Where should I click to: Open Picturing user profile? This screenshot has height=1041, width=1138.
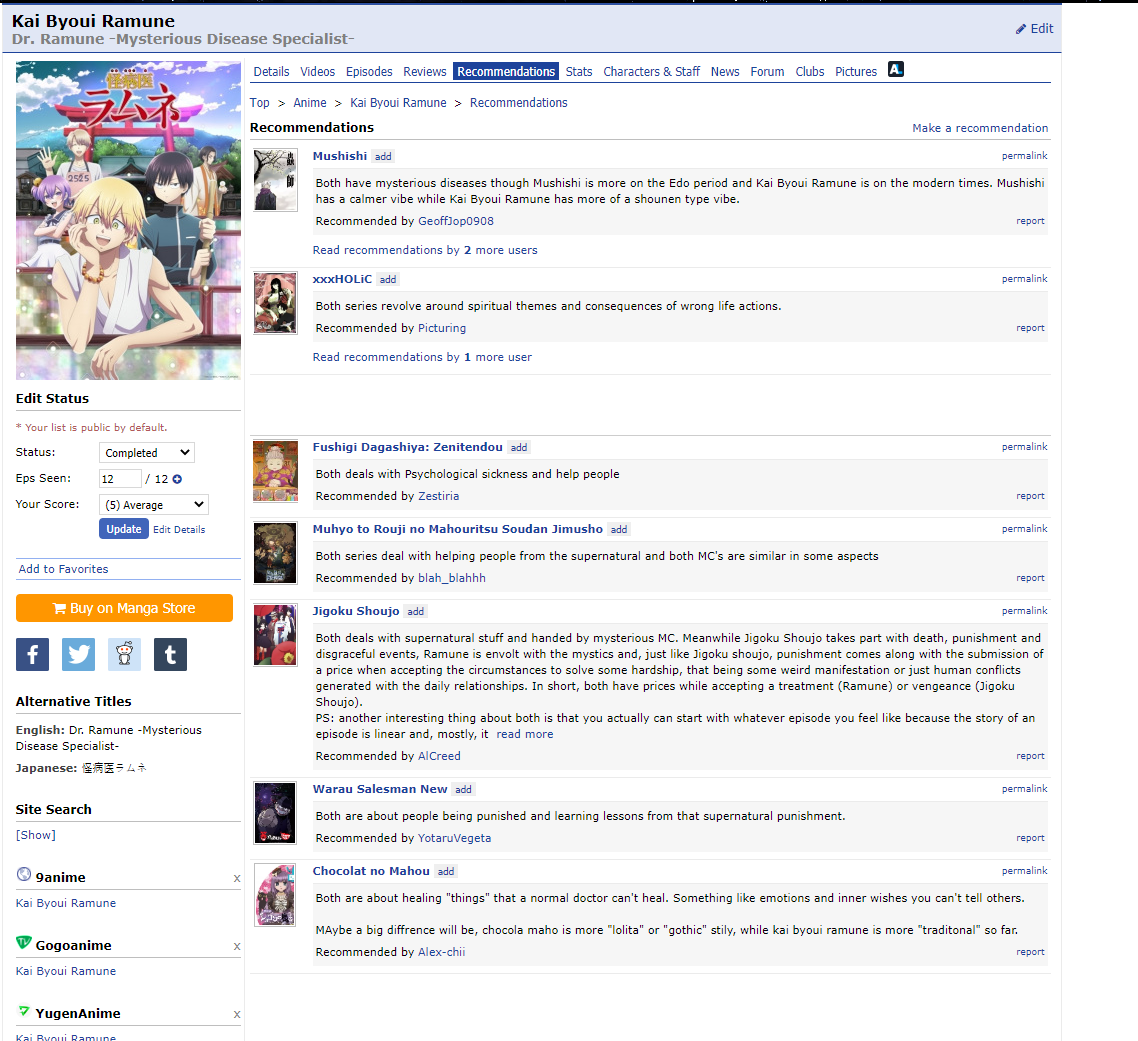coord(442,328)
